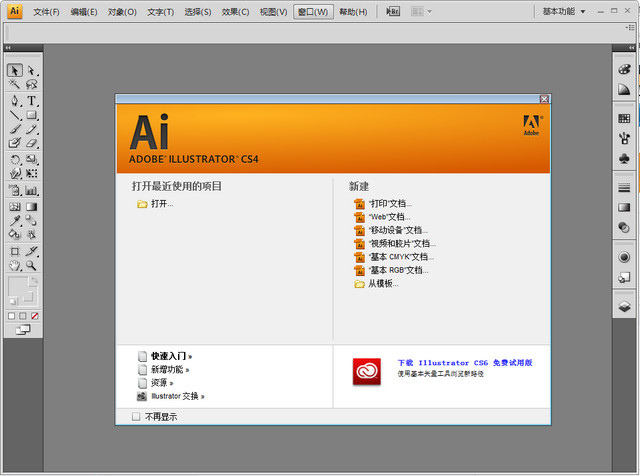Open the Stroke panel icon
The height and width of the screenshot is (476, 640).
tap(624, 187)
